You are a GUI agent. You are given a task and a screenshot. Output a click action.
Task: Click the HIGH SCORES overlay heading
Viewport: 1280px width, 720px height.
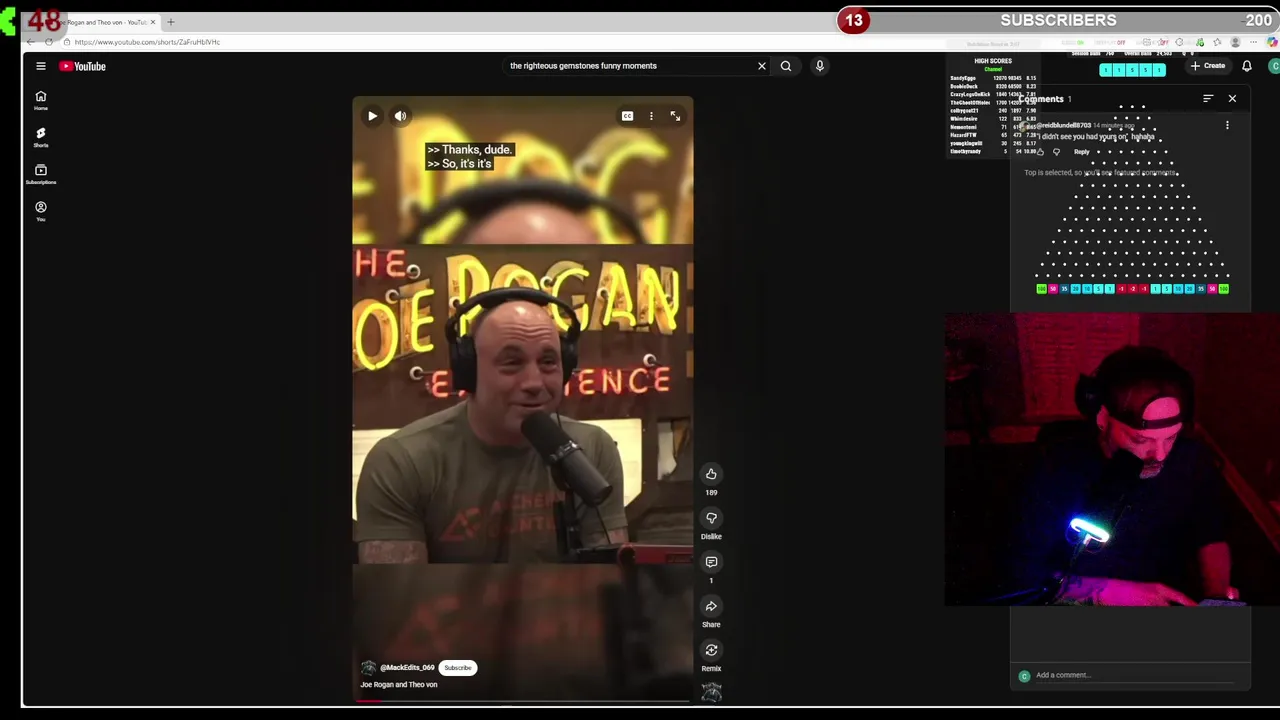pyautogui.click(x=993, y=61)
